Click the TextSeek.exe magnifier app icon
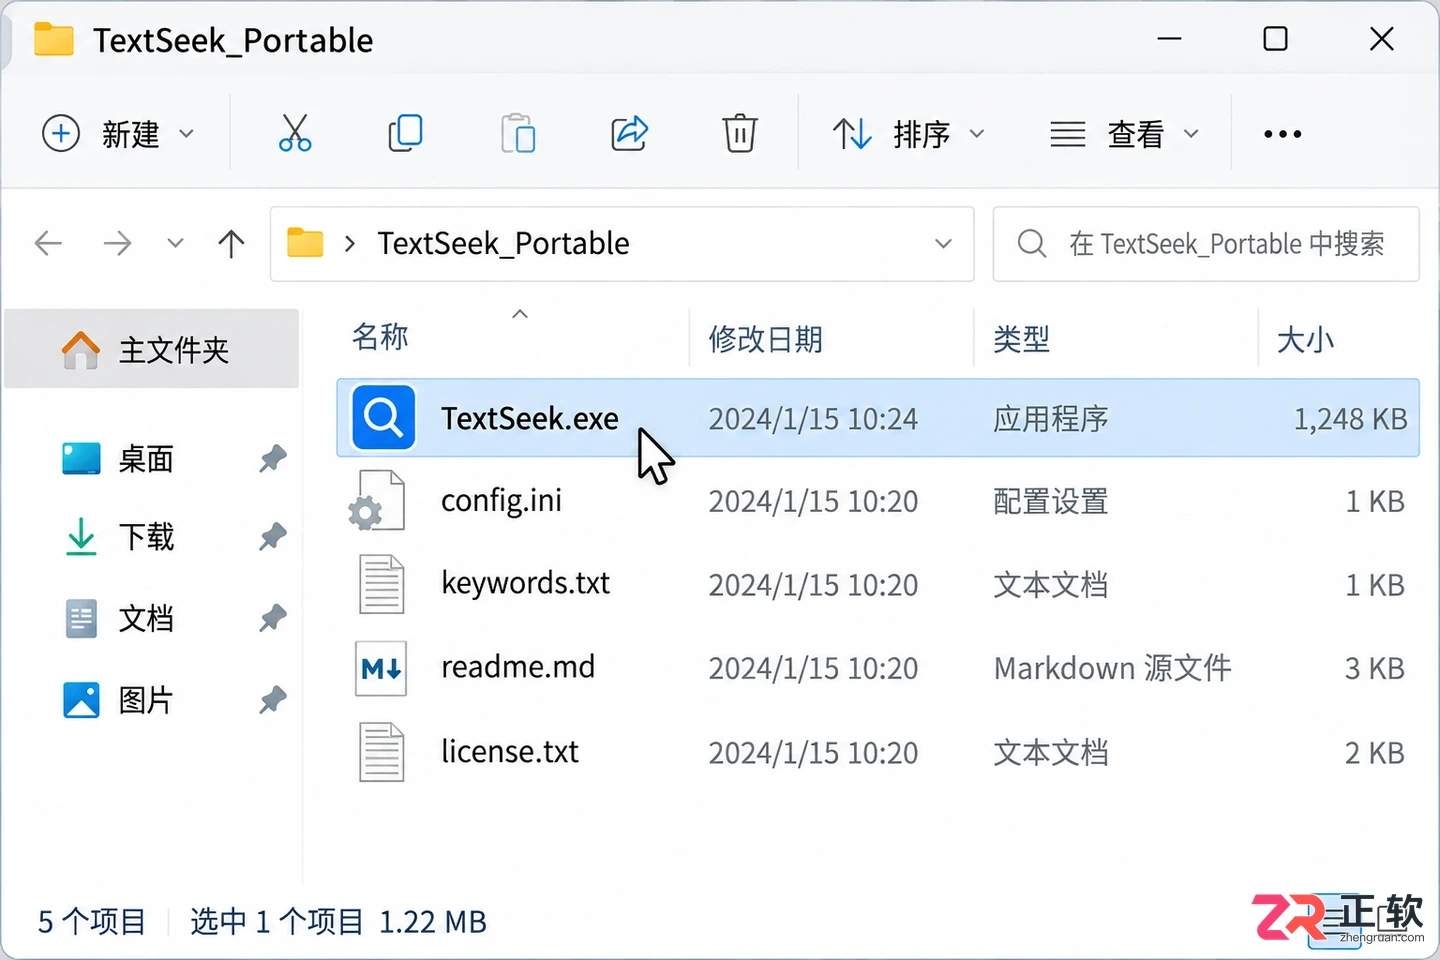This screenshot has width=1440, height=960. tap(383, 417)
